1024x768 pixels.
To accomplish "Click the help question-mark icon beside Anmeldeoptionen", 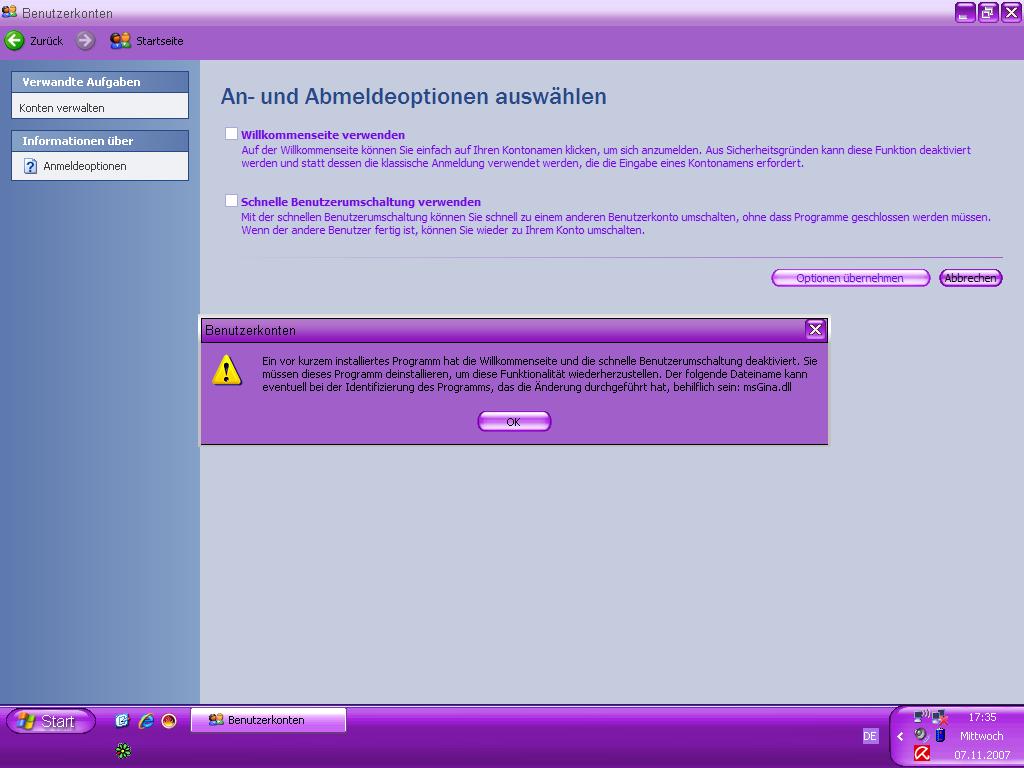I will point(31,166).
